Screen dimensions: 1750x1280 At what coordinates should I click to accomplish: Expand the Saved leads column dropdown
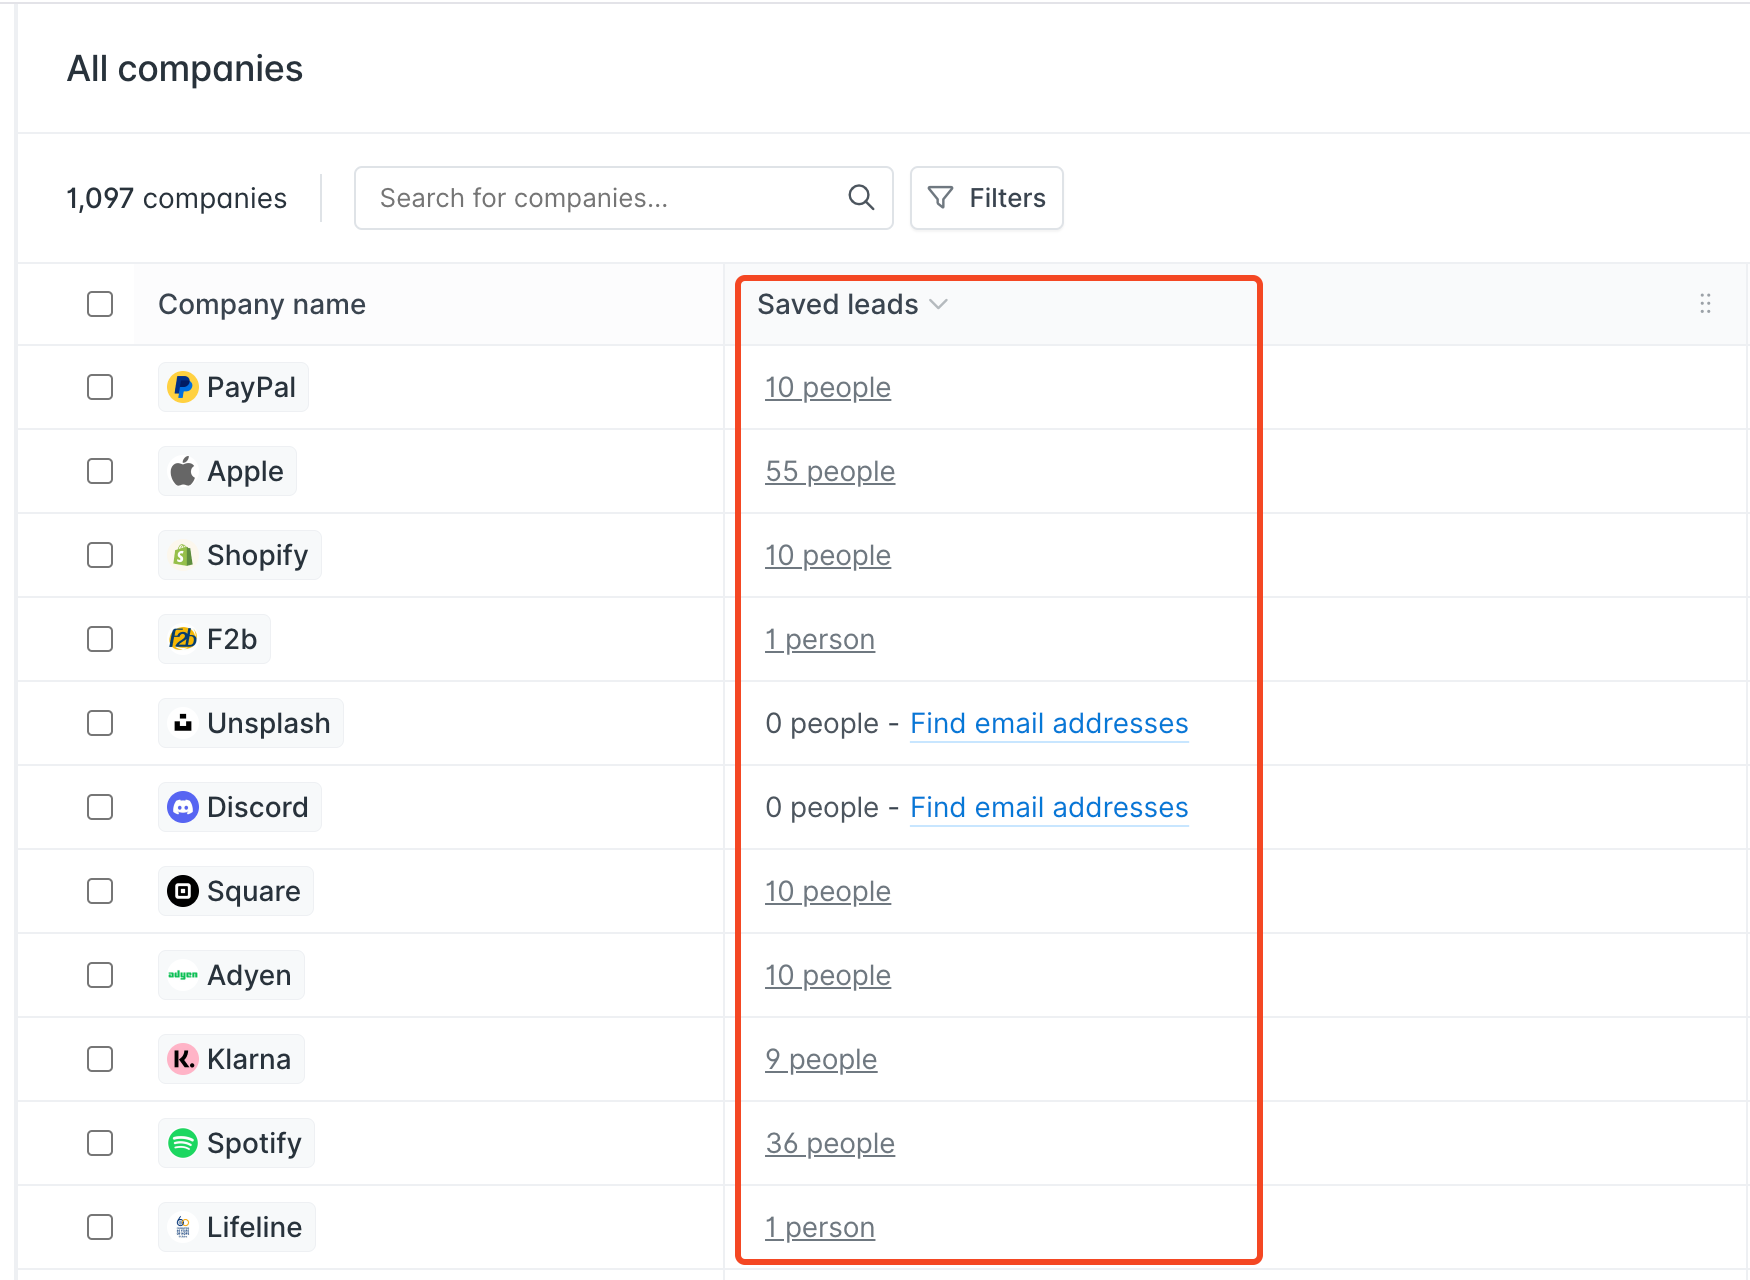pos(938,304)
